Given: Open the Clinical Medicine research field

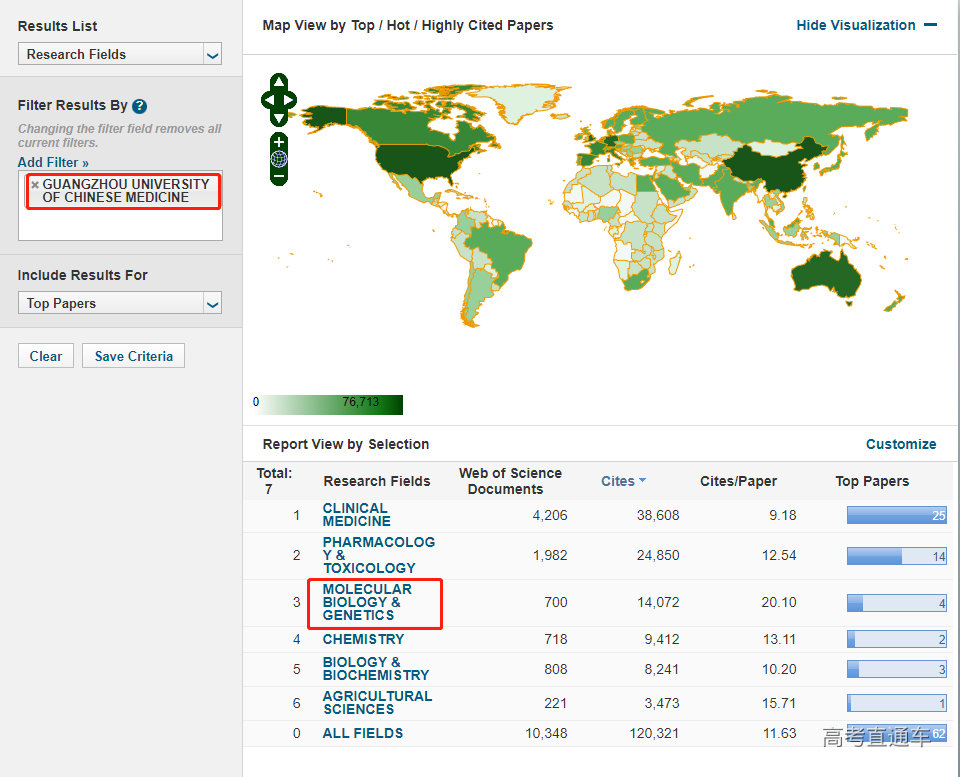Looking at the screenshot, I should click(x=356, y=515).
